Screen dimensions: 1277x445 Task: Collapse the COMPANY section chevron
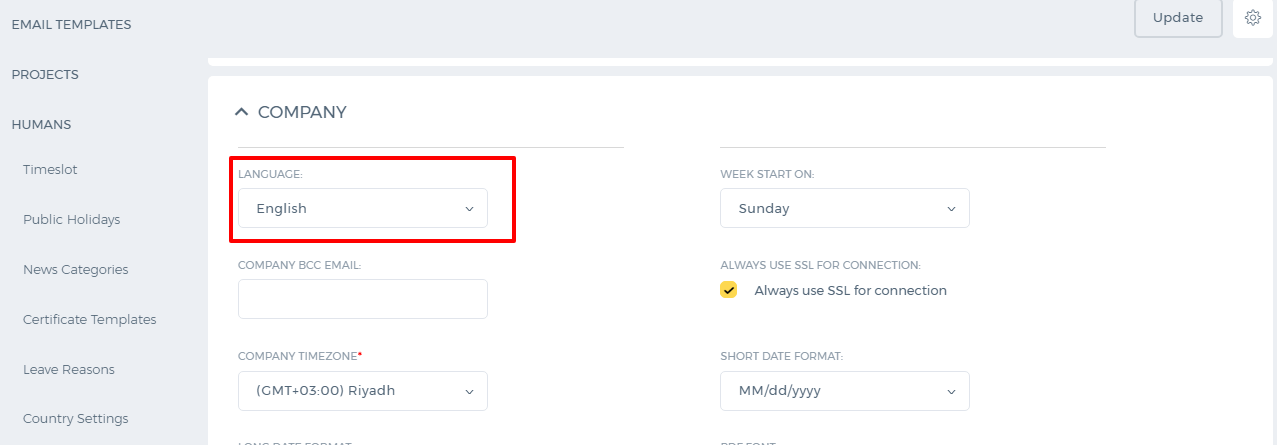241,112
